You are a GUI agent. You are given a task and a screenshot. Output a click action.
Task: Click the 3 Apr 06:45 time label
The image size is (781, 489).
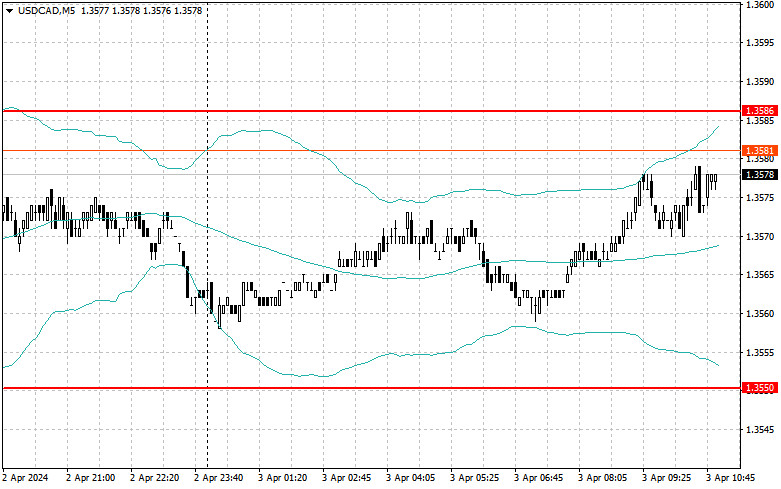pos(538,478)
